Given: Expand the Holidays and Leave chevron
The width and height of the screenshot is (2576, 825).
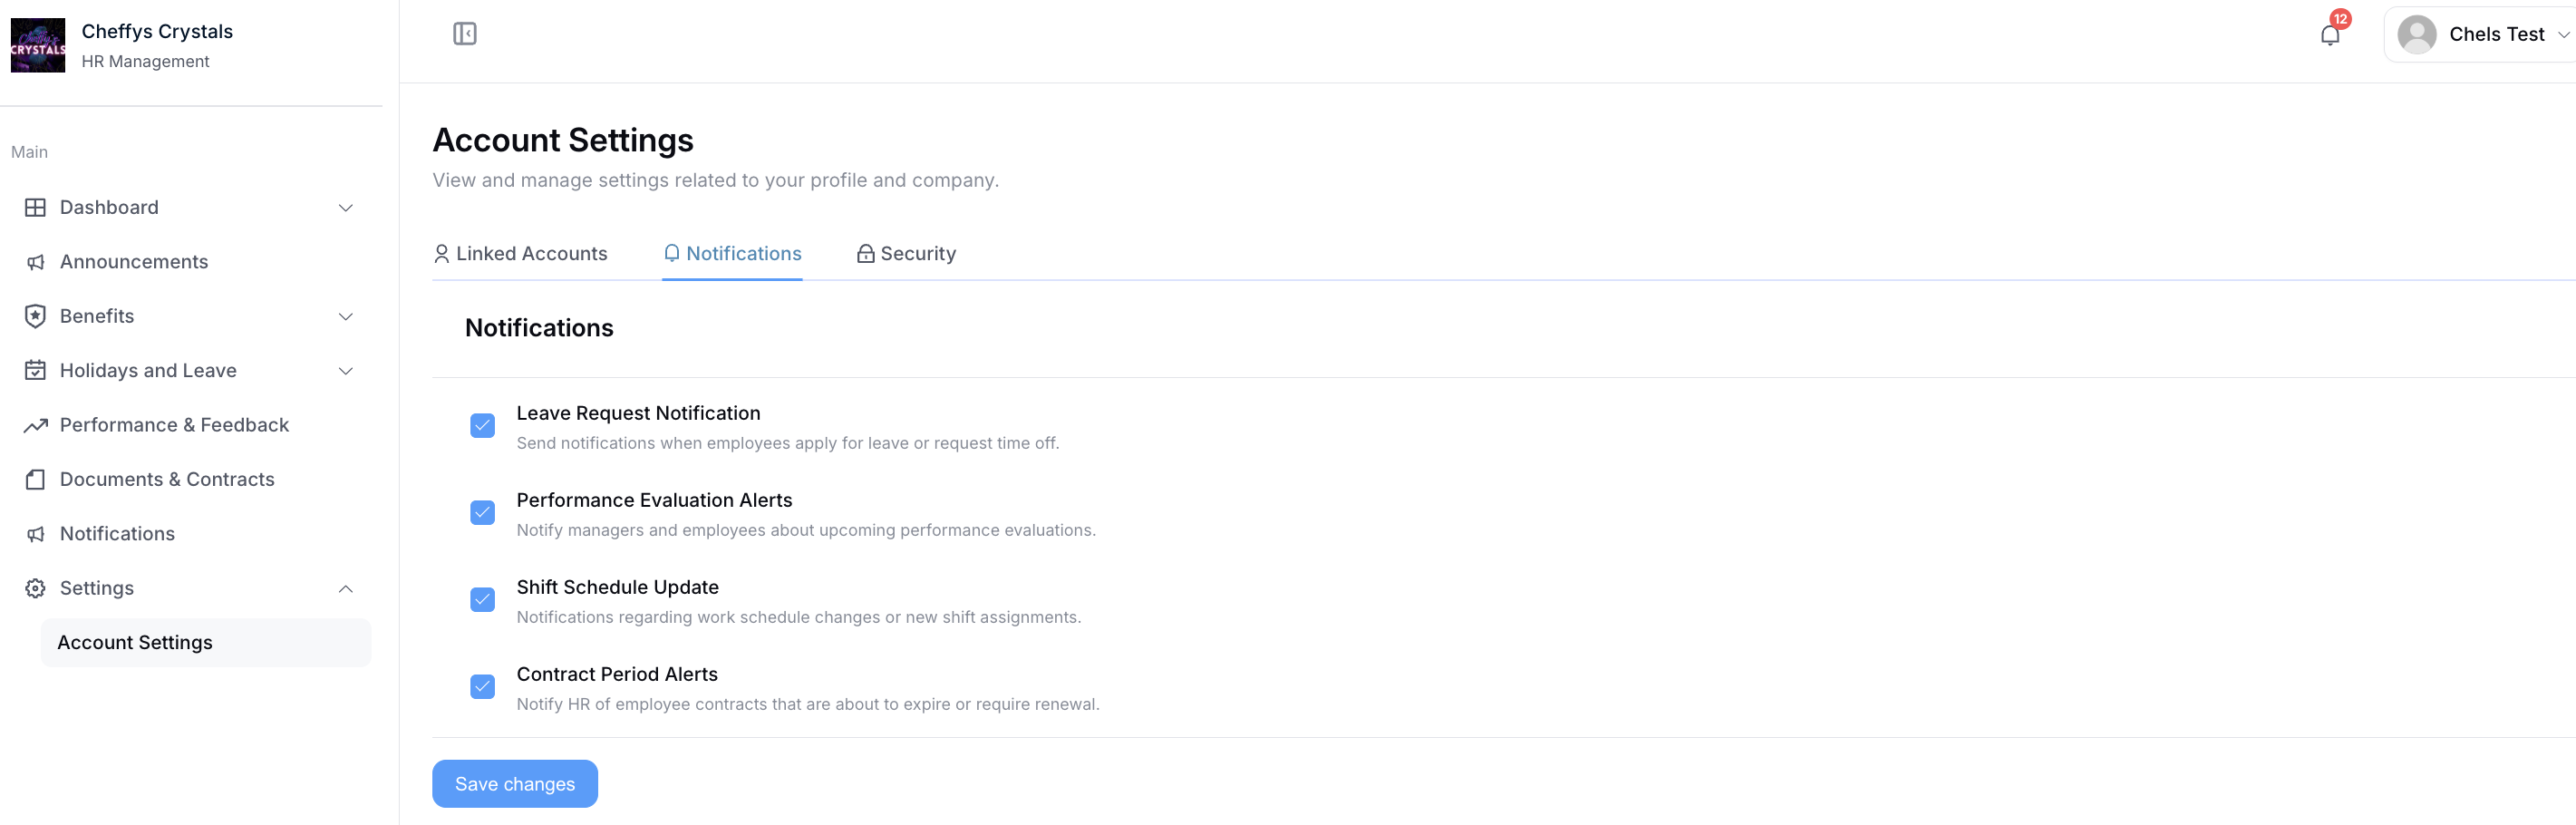Looking at the screenshot, I should (346, 371).
